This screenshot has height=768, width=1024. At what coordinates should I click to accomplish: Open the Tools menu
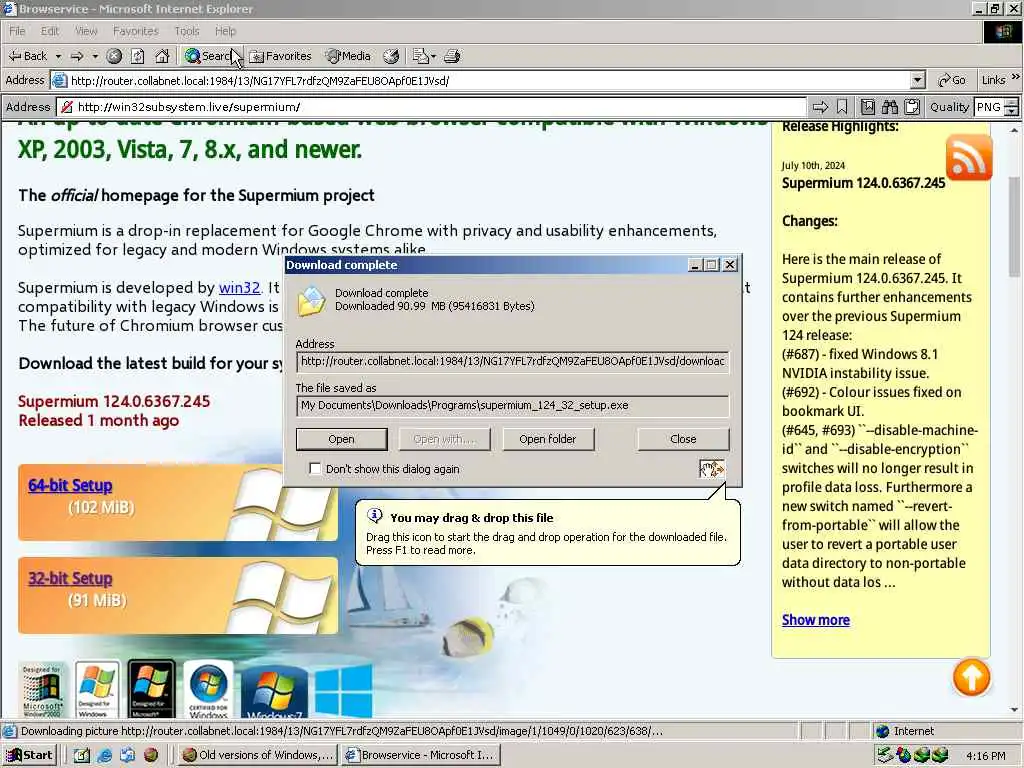[187, 31]
